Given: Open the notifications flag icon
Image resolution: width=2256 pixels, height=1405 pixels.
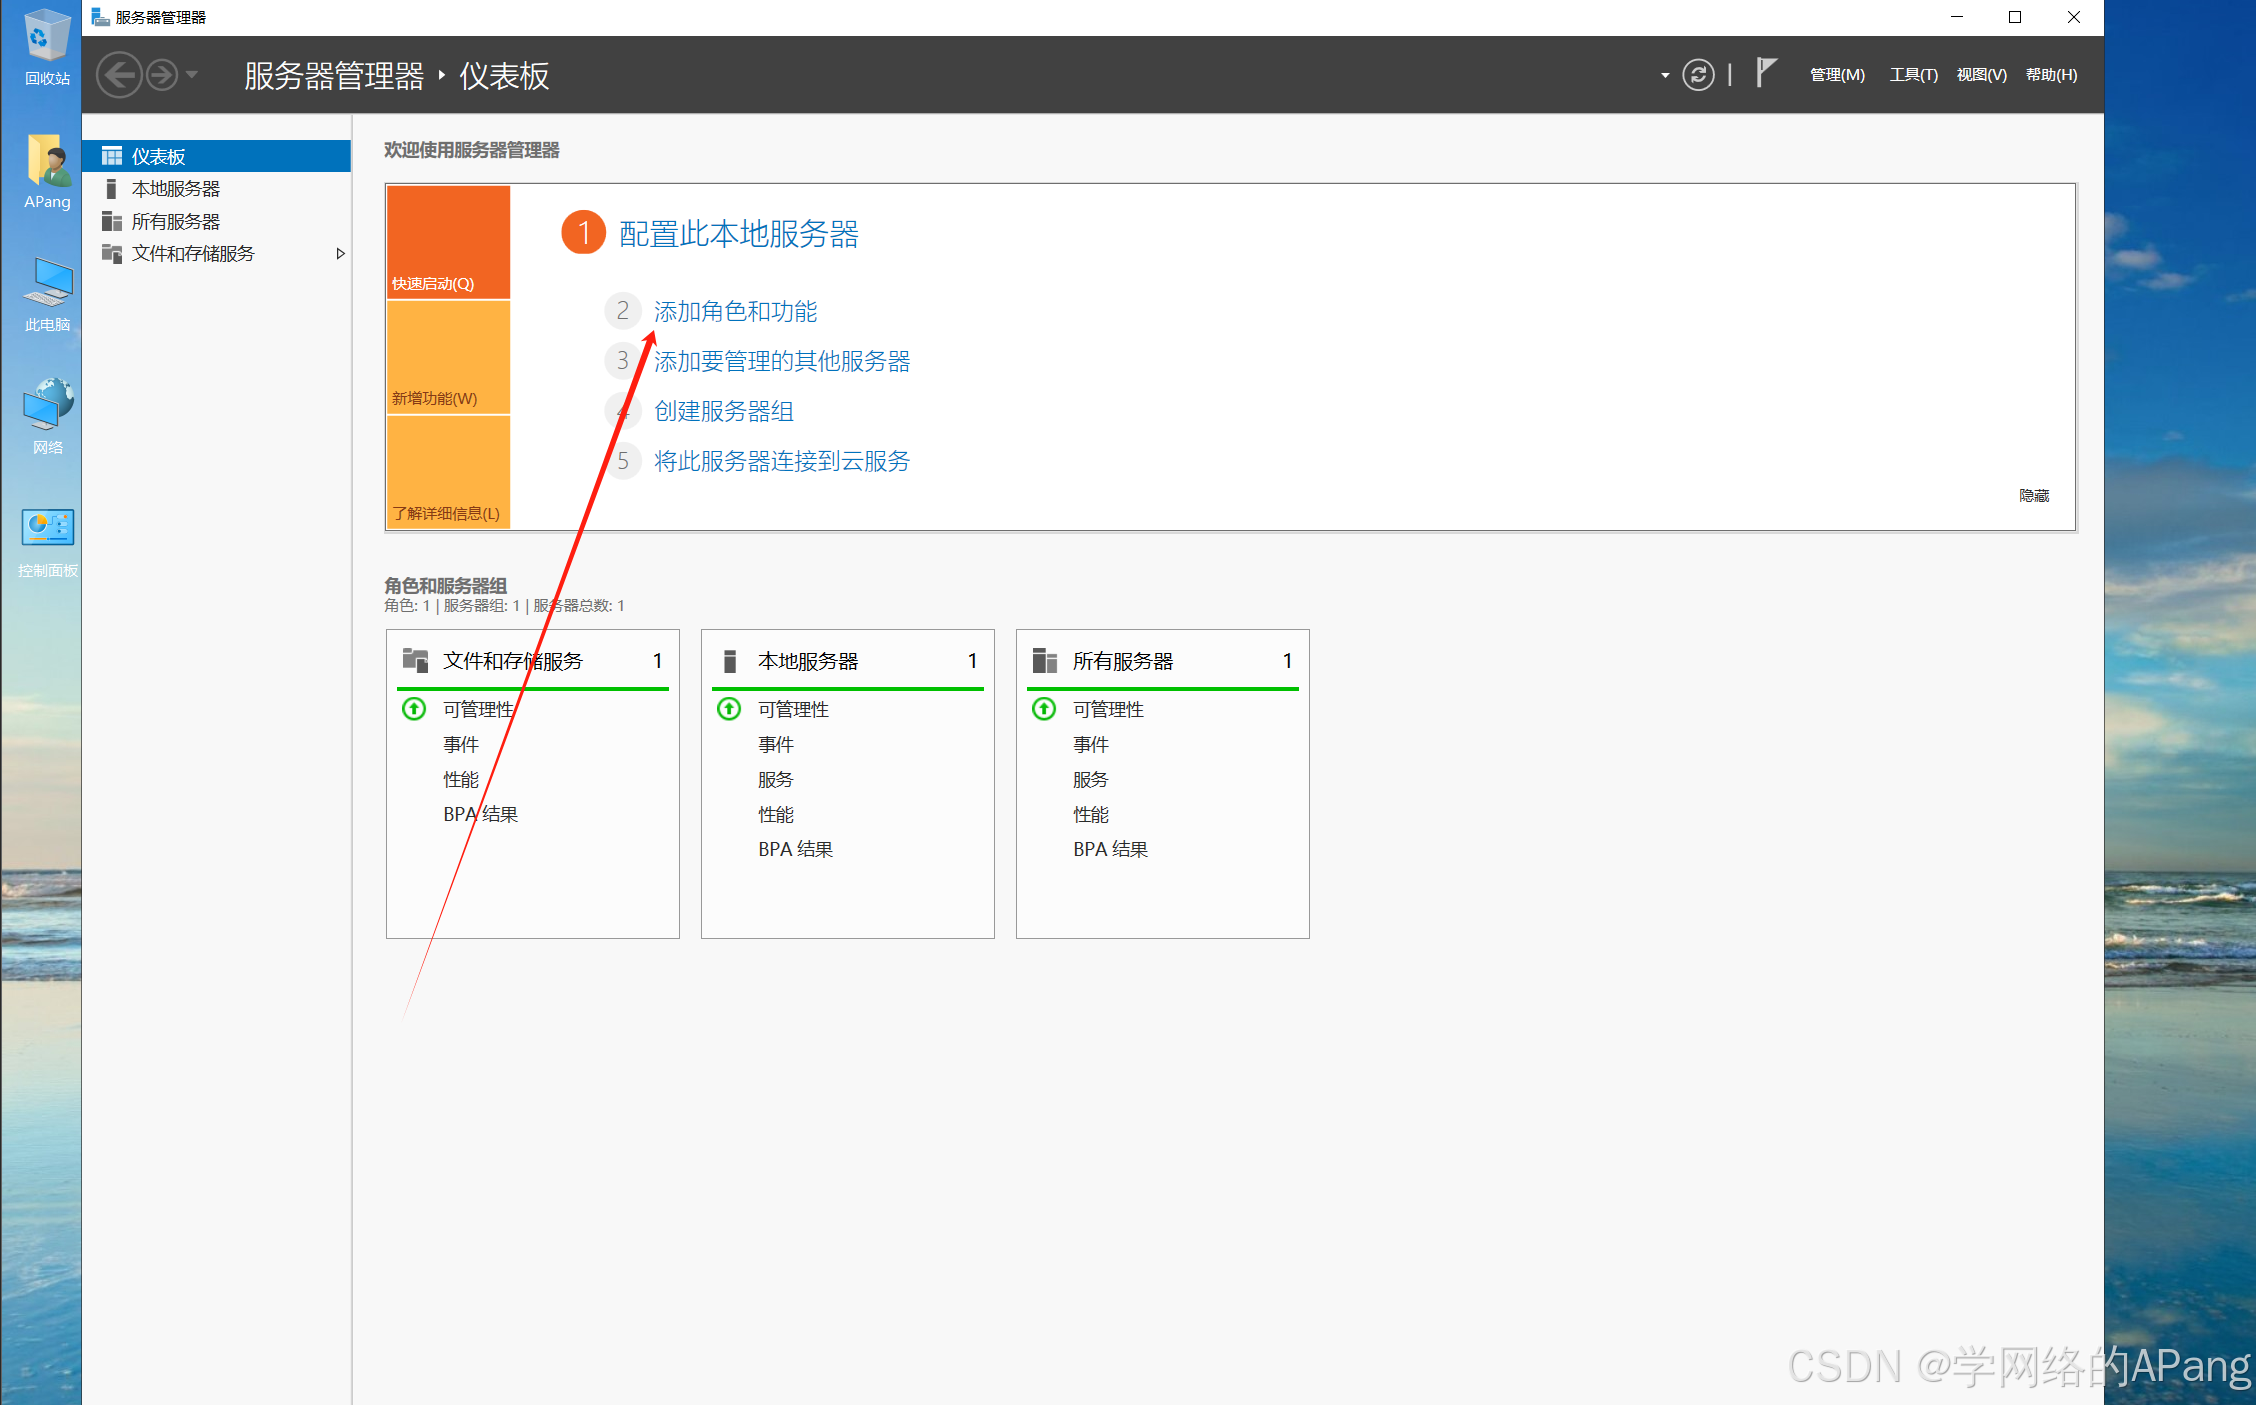Looking at the screenshot, I should 1766,73.
